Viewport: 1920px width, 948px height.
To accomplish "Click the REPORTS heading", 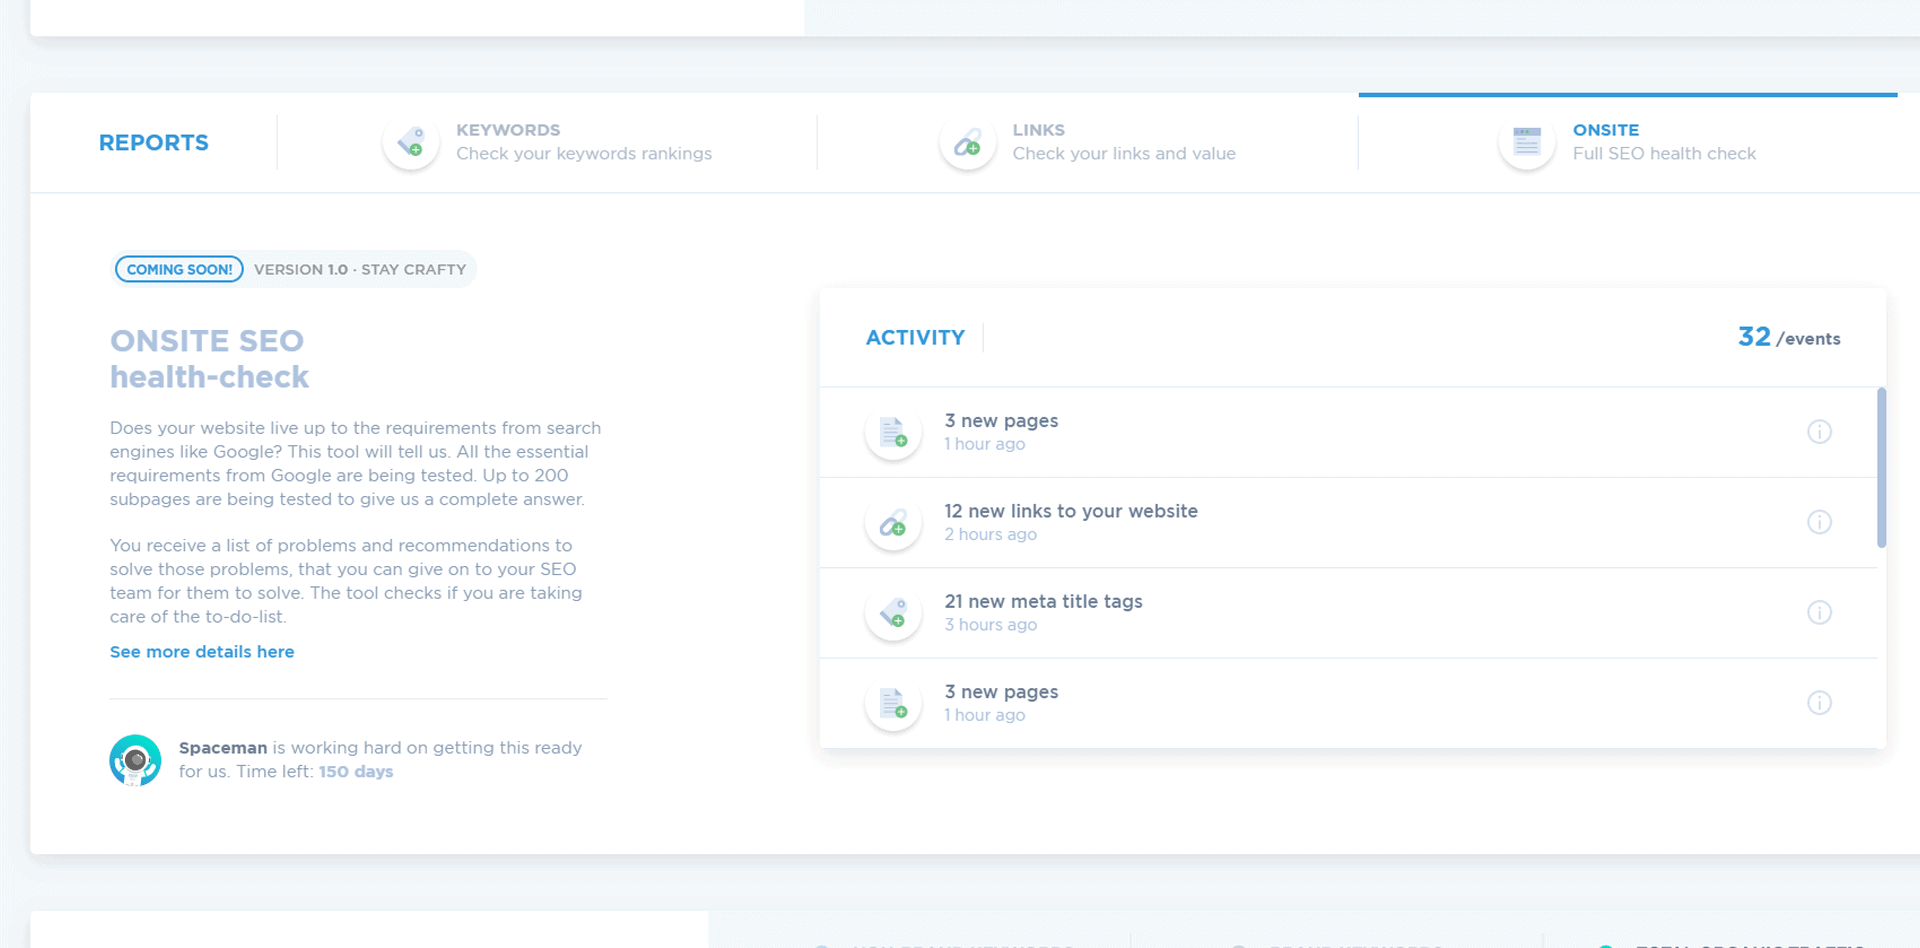I will point(154,143).
